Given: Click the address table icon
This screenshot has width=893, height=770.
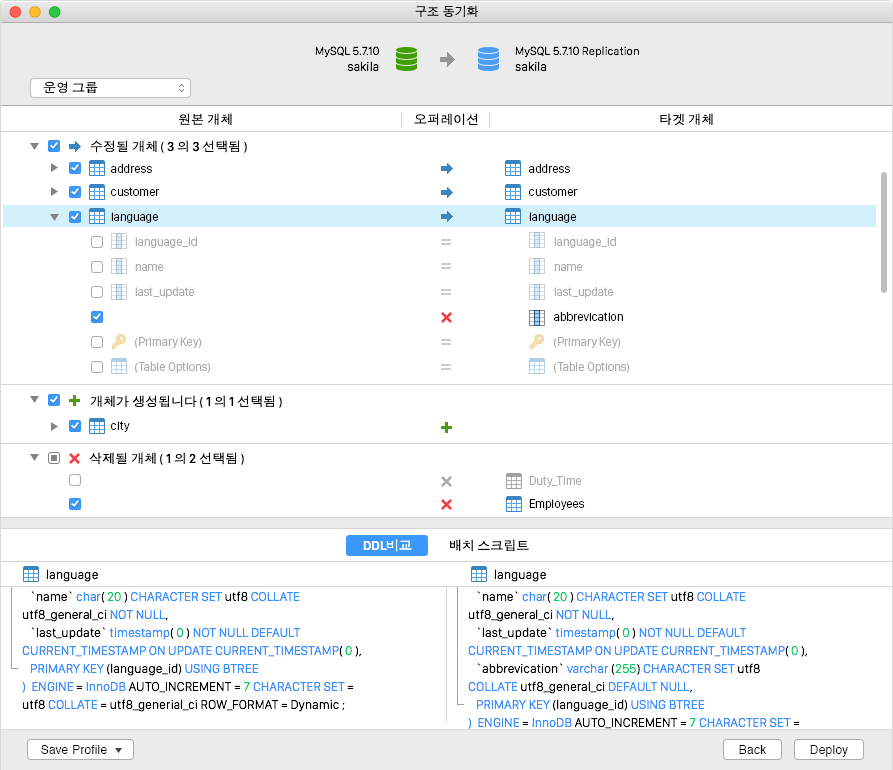Looking at the screenshot, I should click(x=98, y=167).
